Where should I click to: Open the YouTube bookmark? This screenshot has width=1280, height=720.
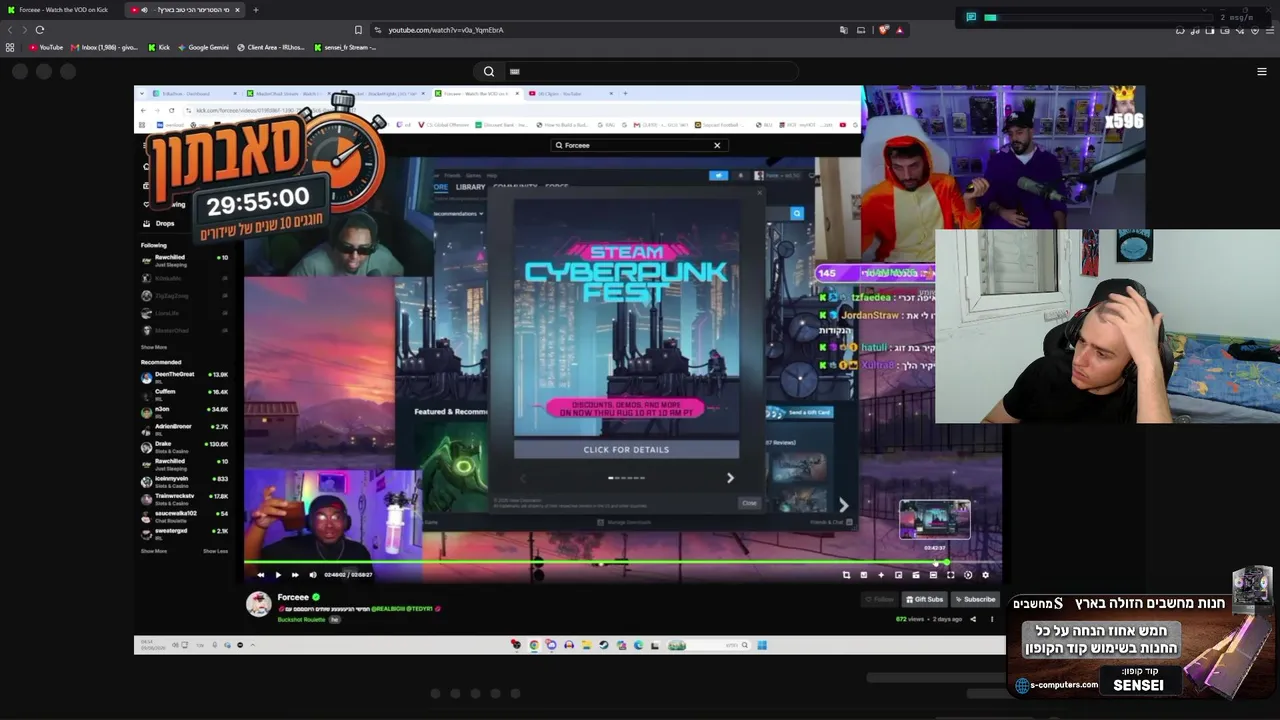[x=46, y=47]
